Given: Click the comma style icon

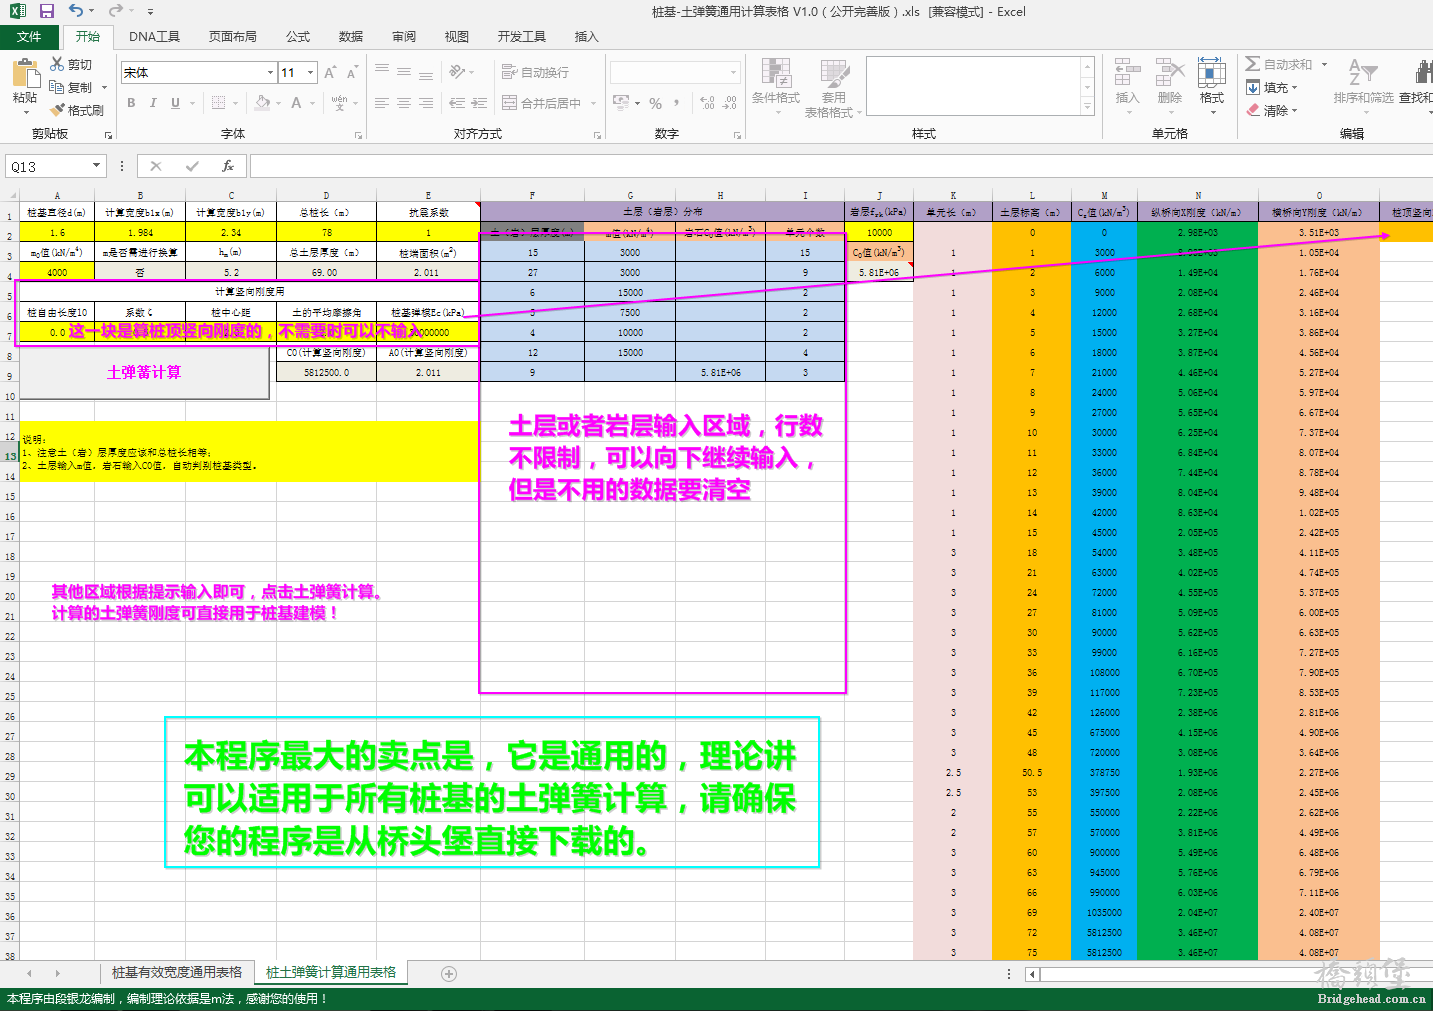Looking at the screenshot, I should coord(677,102).
